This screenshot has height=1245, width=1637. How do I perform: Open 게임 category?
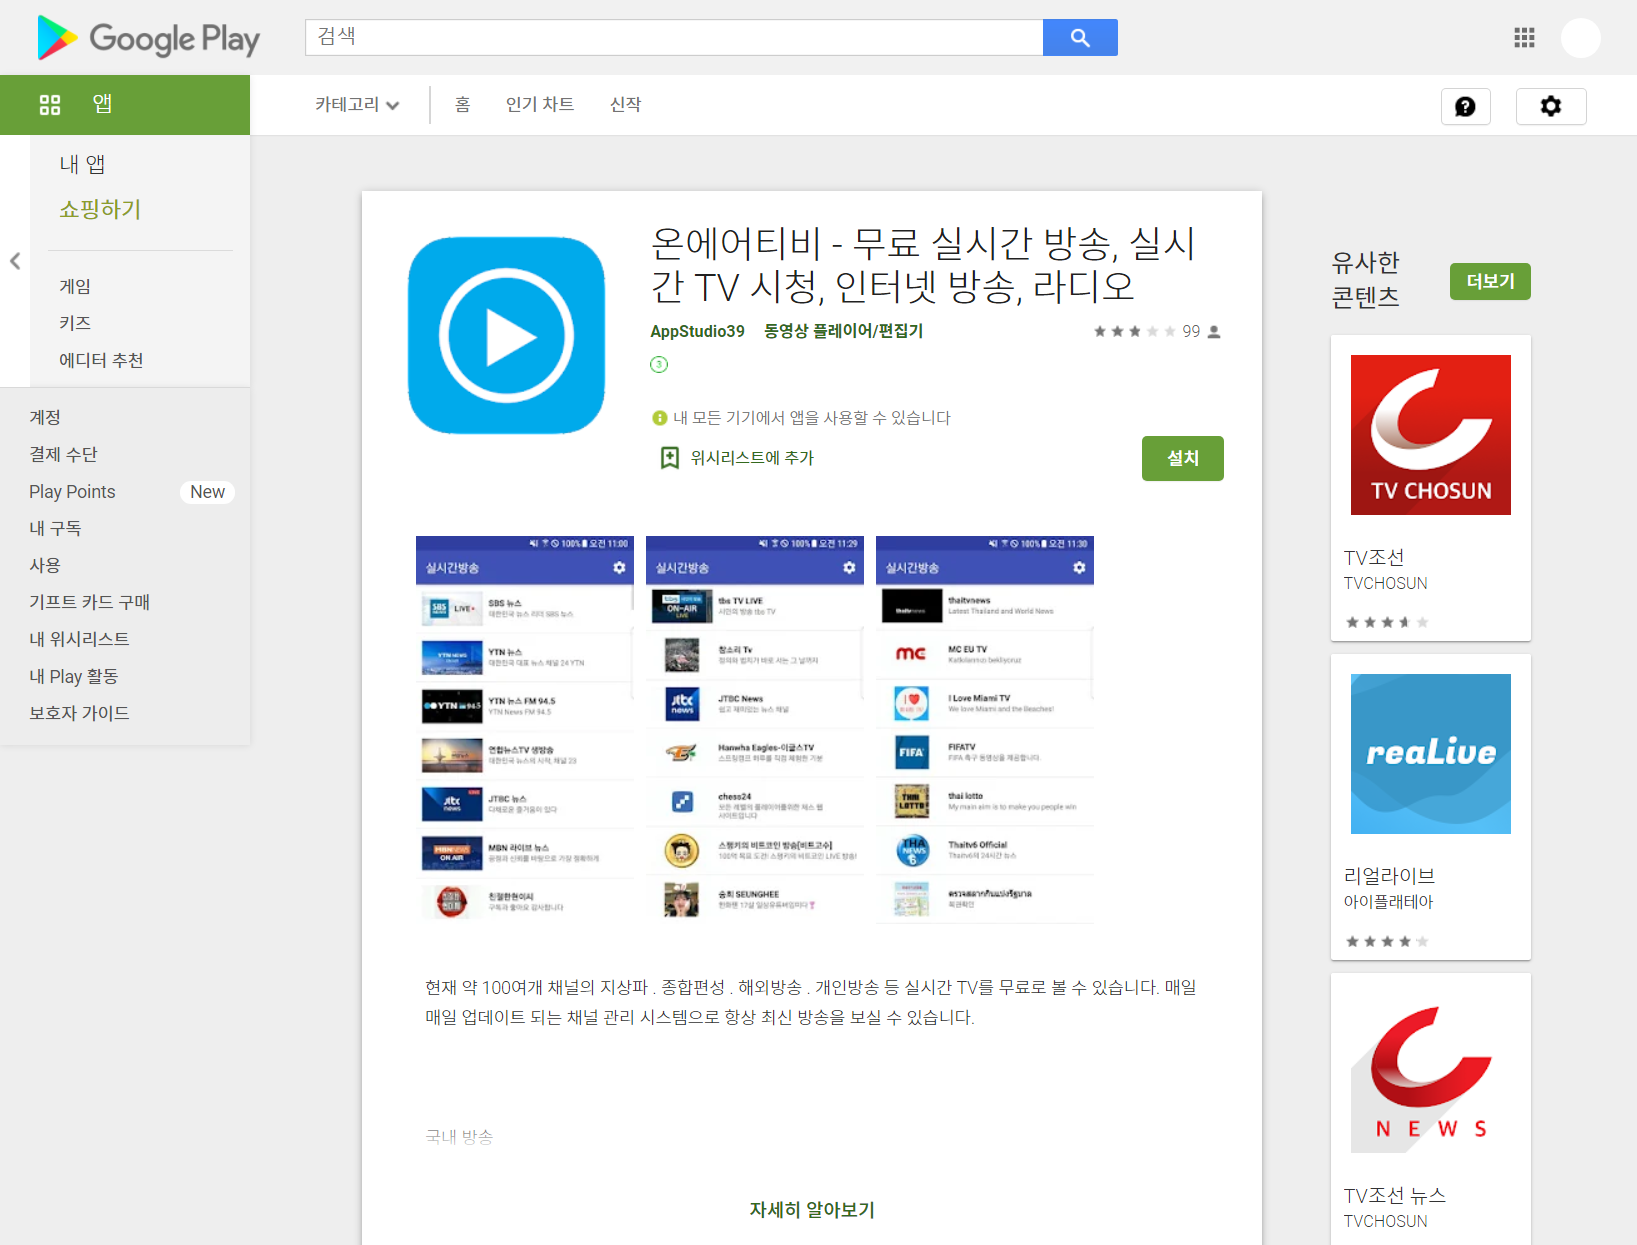pyautogui.click(x=75, y=286)
